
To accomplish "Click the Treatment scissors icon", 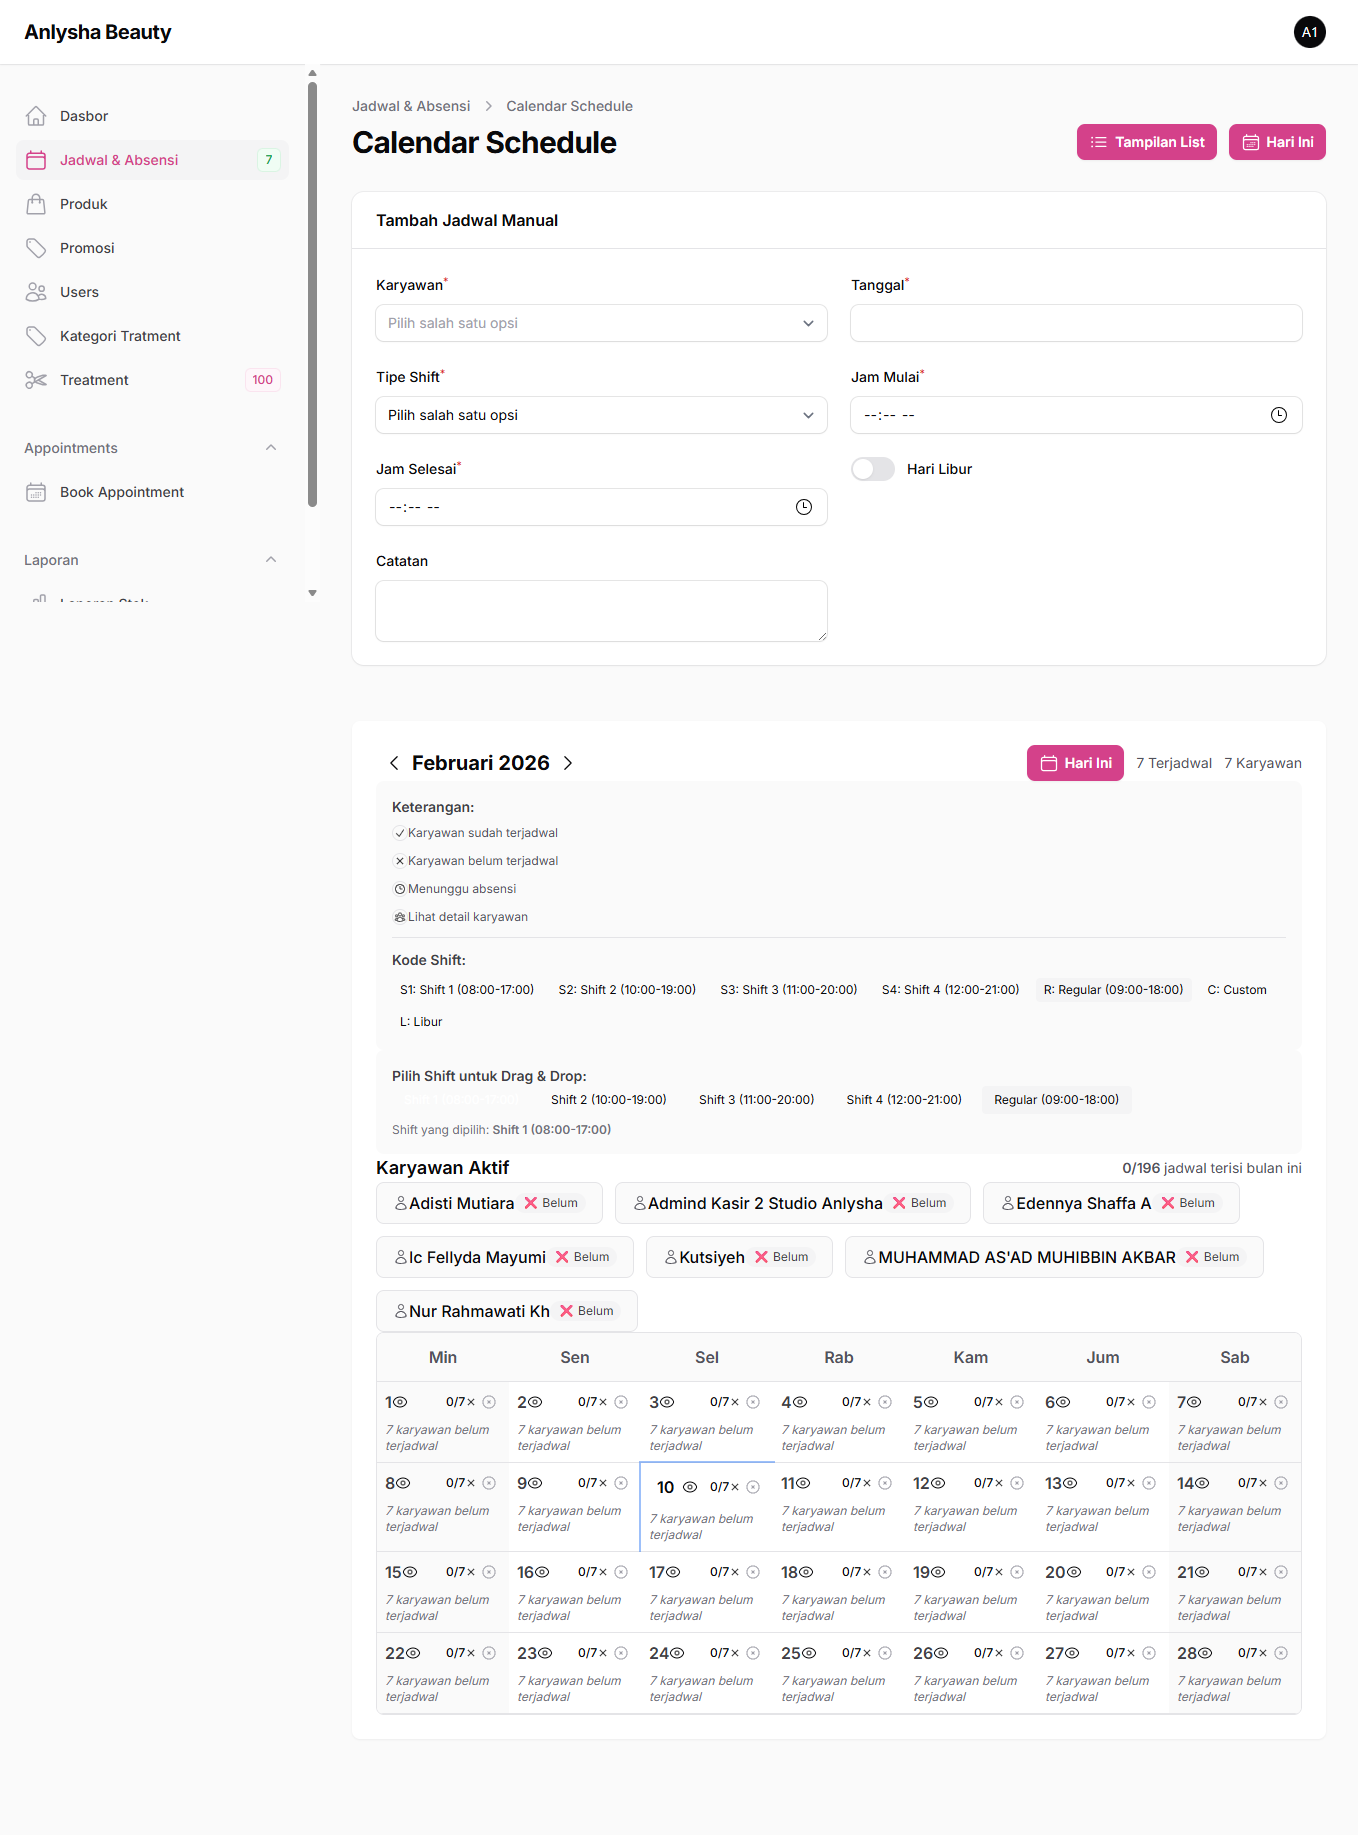I will click(x=36, y=380).
